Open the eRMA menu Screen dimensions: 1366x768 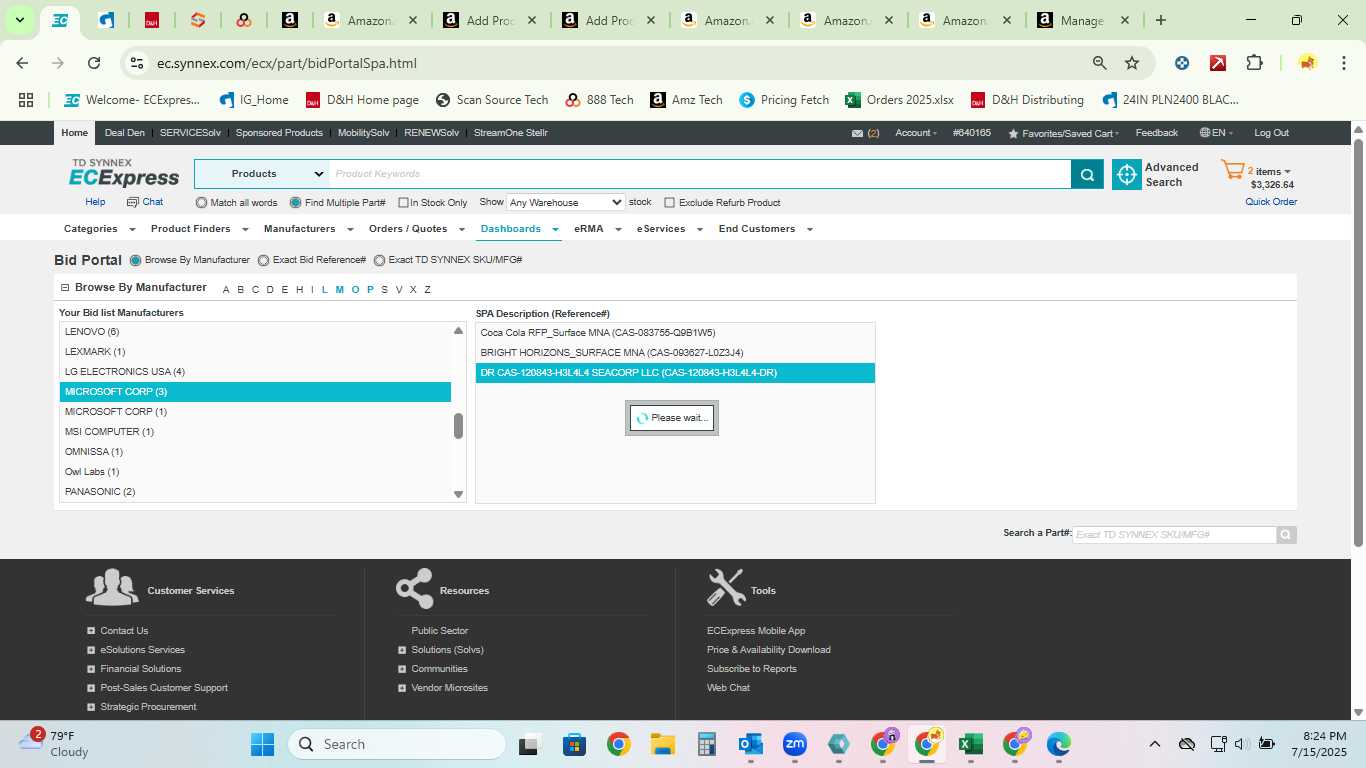click(x=596, y=229)
